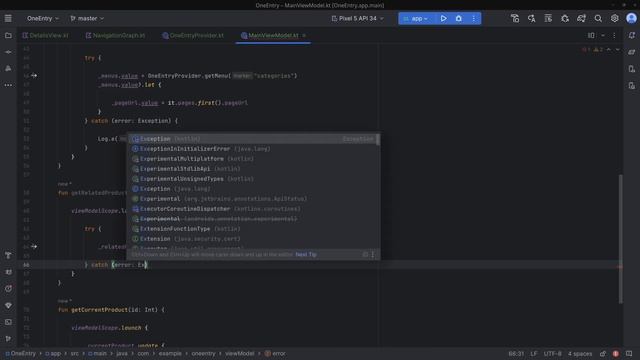Open the main hamburger menu
The height and width of the screenshot is (360, 640).
(8, 18)
